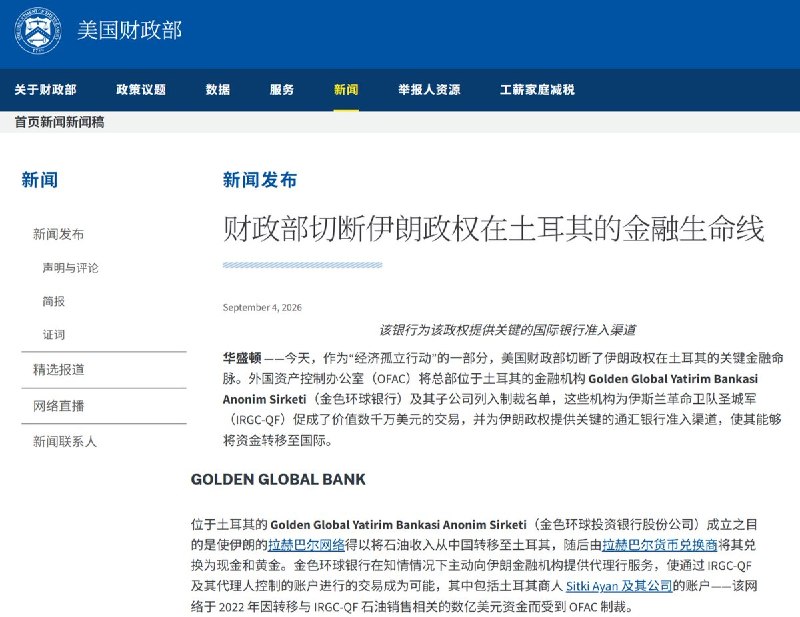Click the 美国财政部 site title

[x=130, y=31]
